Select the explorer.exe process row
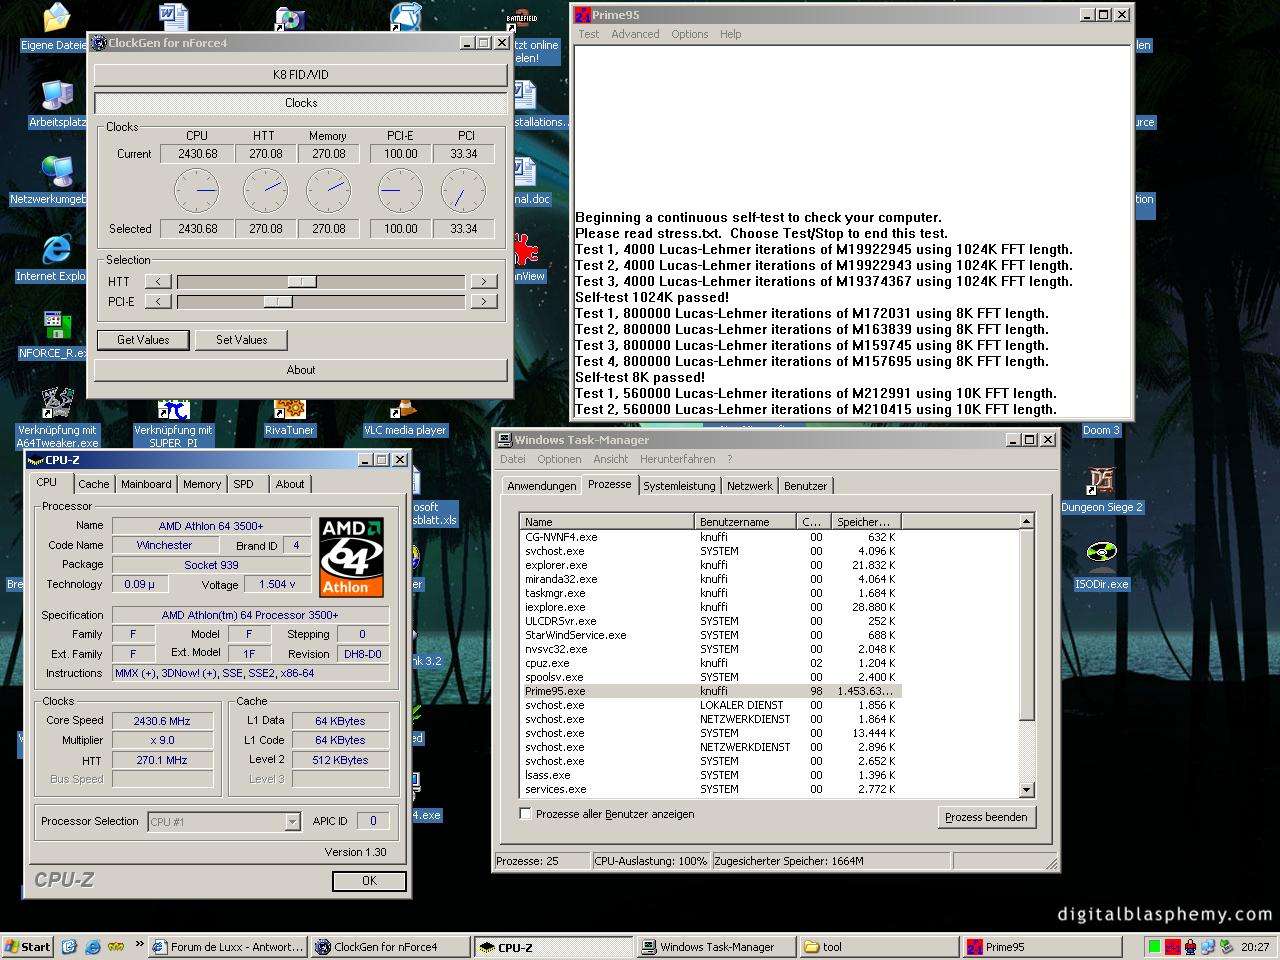The width and height of the screenshot is (1280, 960). click(x=710, y=565)
